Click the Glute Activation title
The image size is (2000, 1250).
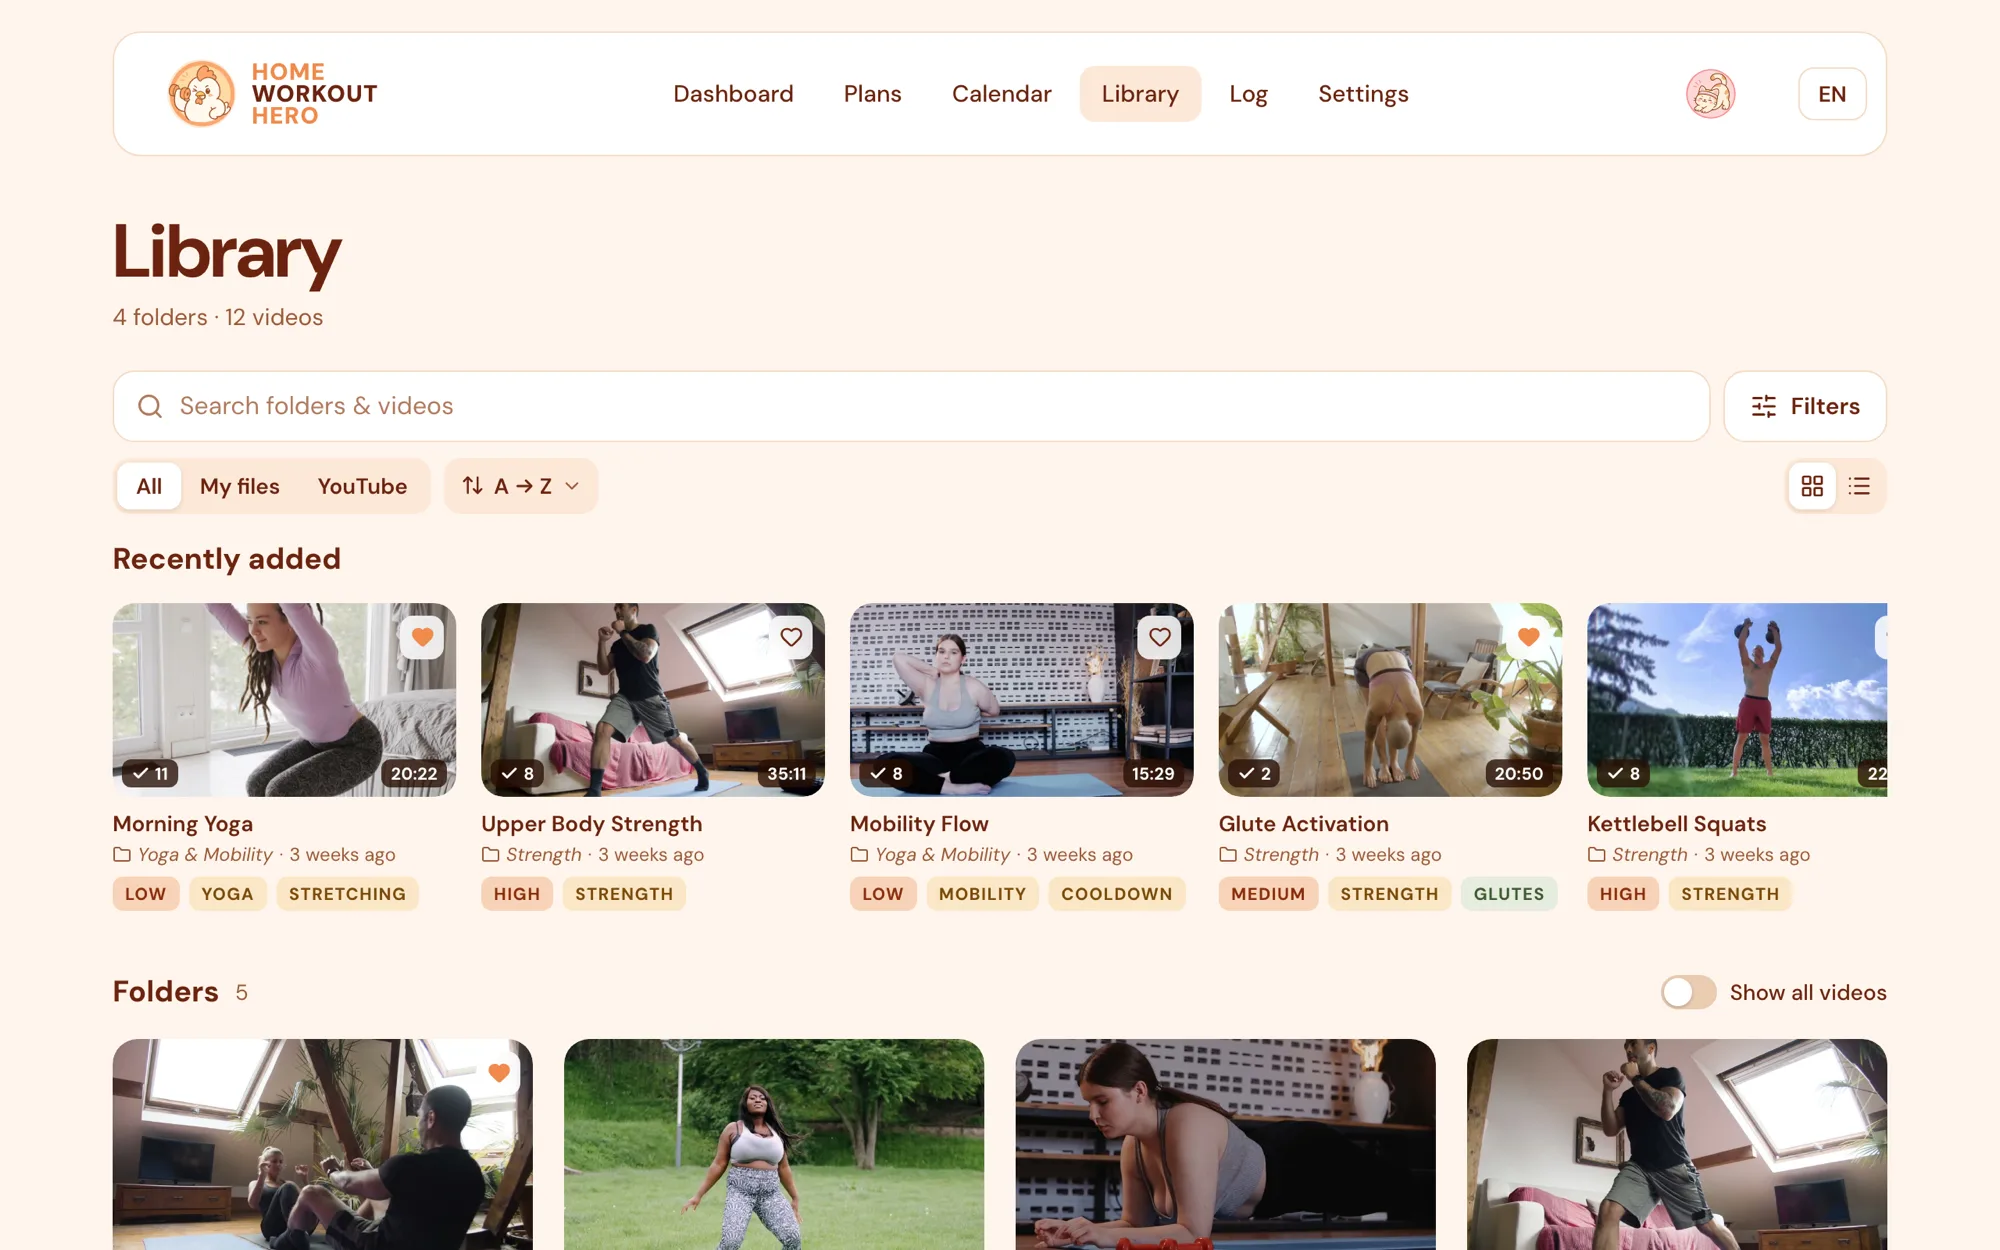pos(1303,824)
